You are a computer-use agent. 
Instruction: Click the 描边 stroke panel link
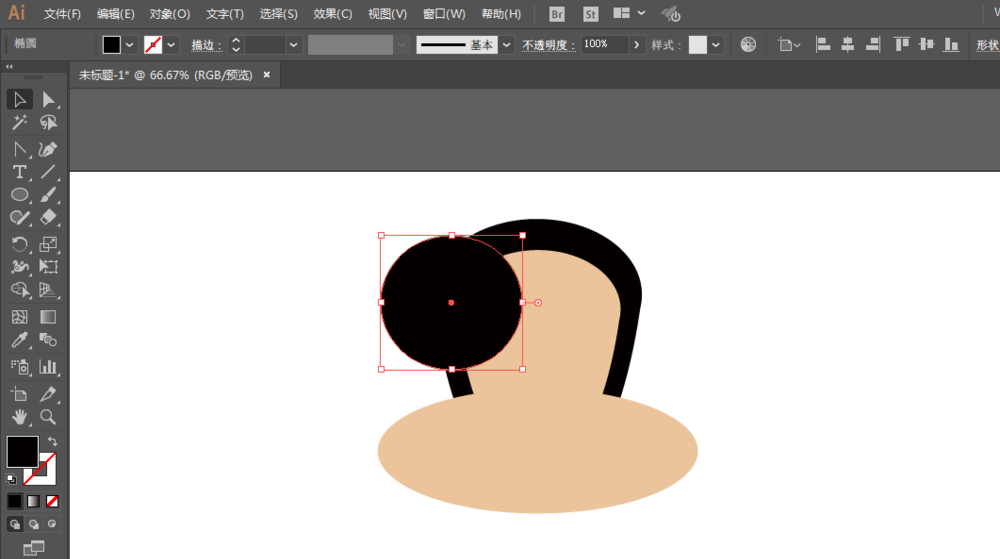point(206,45)
